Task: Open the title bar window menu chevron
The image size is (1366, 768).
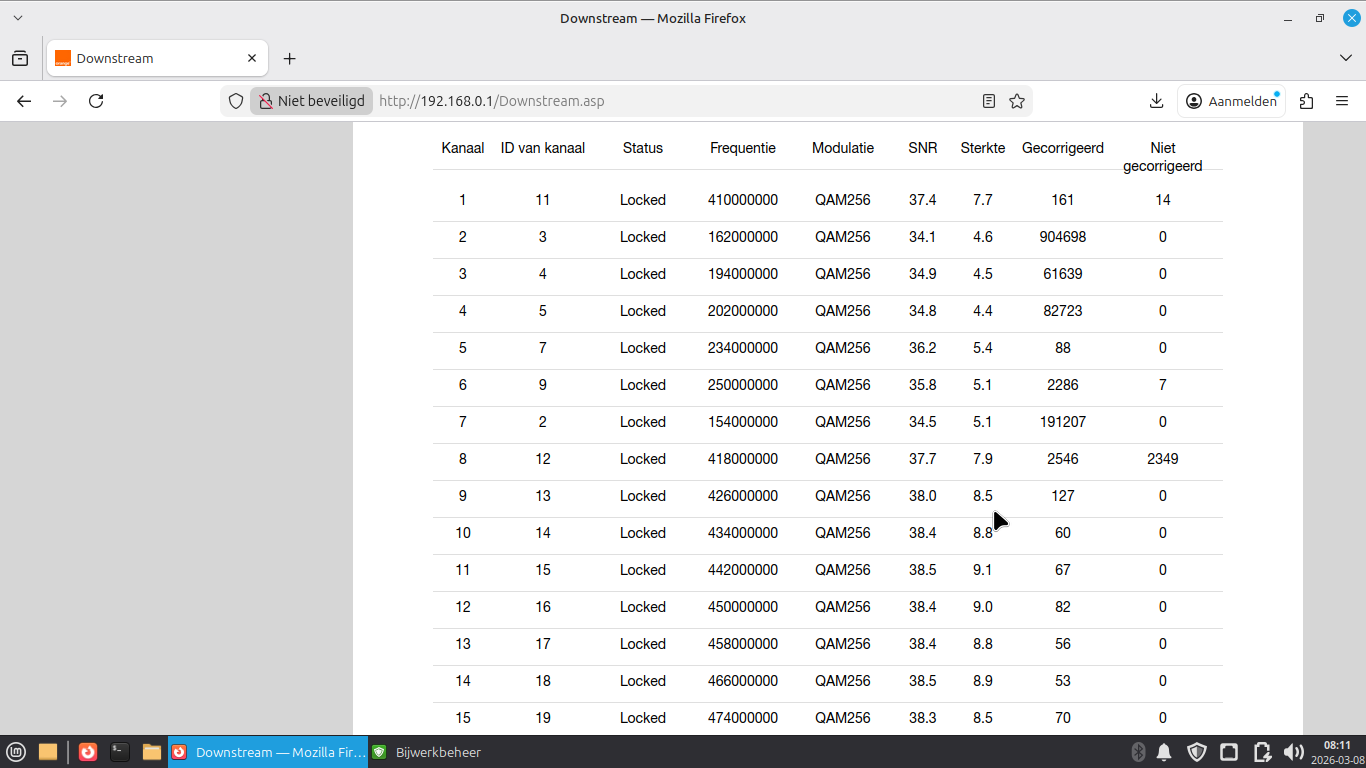Action: pos(17,18)
